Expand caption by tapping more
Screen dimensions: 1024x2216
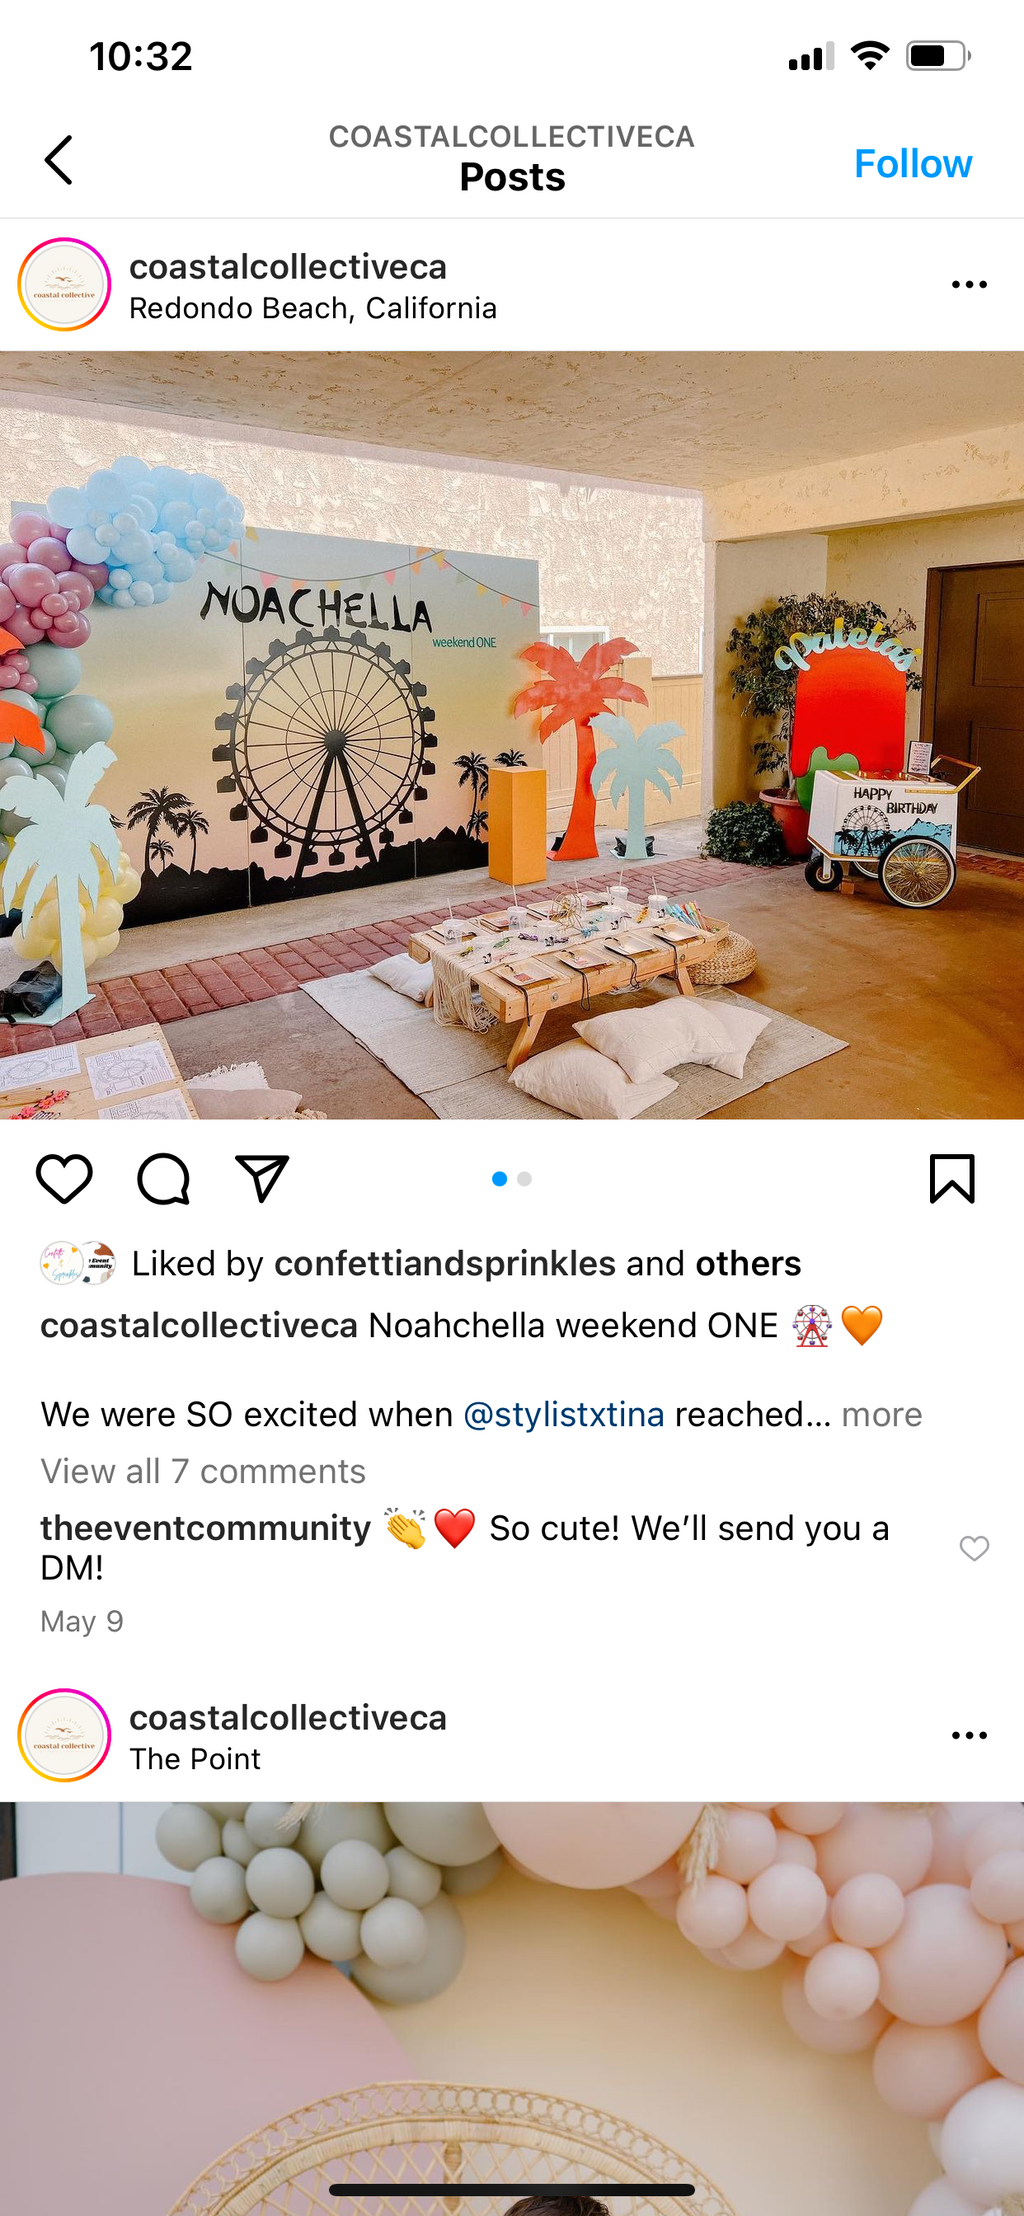tap(882, 1414)
